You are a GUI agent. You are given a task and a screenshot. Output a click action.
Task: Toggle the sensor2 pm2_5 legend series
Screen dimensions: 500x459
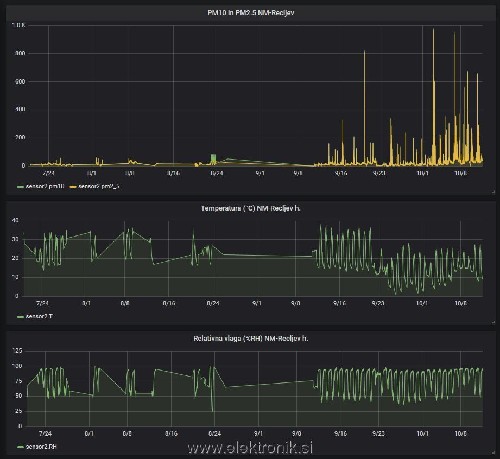(x=99, y=186)
